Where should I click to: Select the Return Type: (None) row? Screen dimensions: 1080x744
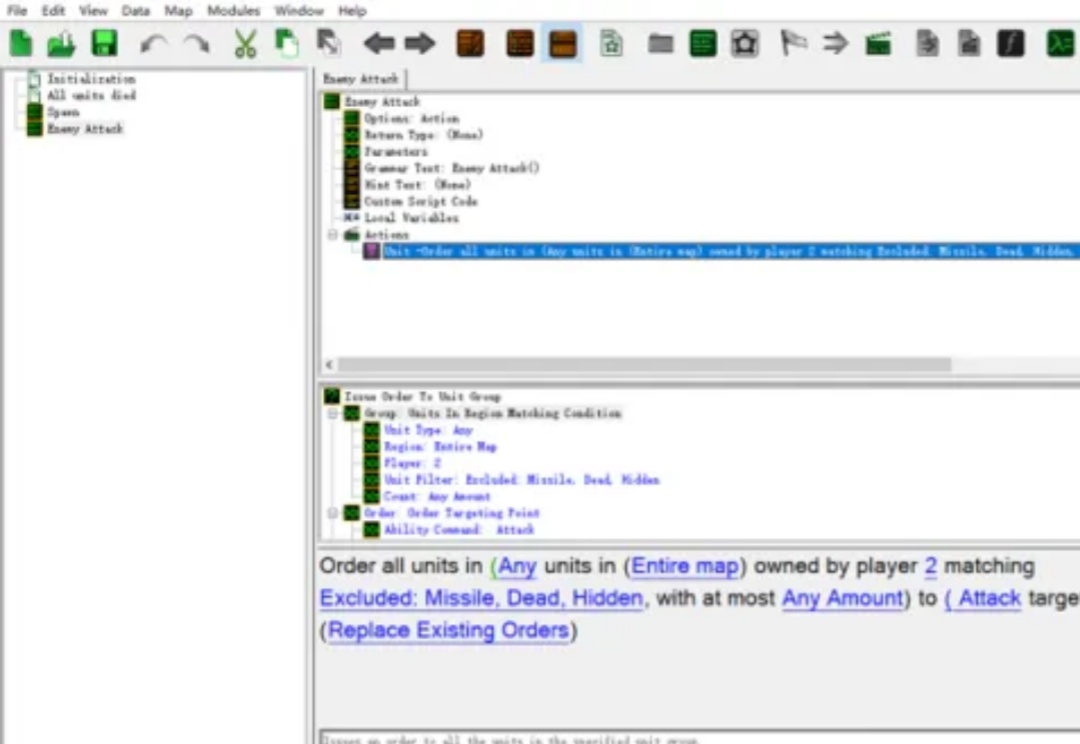(424, 135)
